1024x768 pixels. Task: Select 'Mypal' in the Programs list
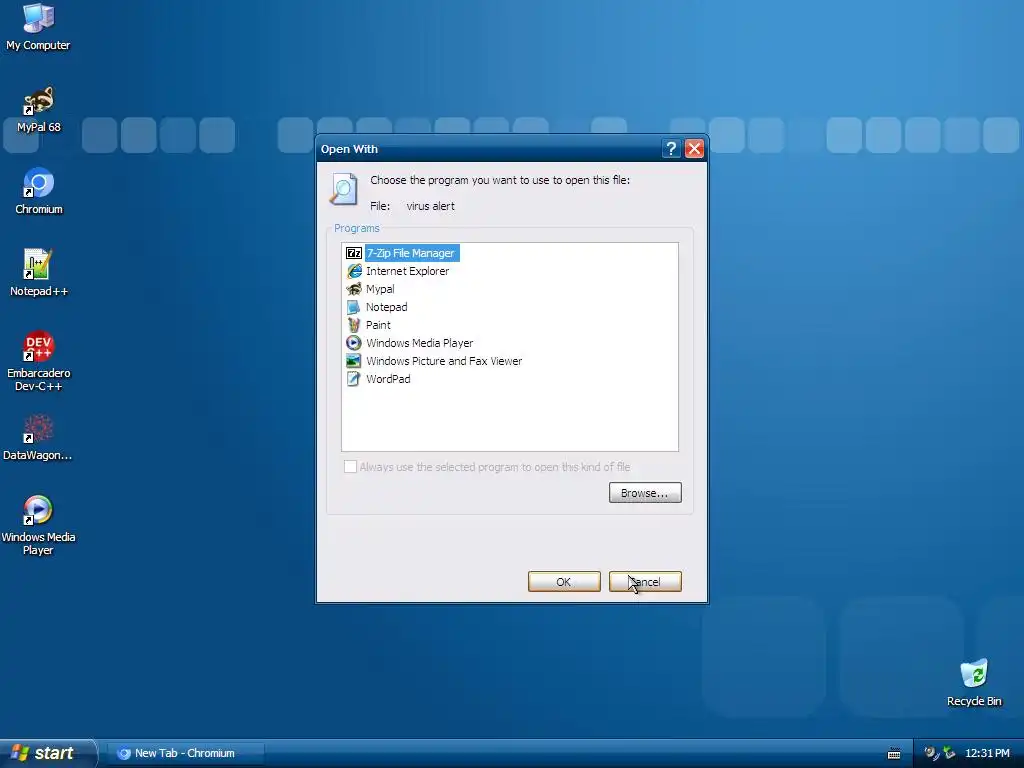(380, 289)
